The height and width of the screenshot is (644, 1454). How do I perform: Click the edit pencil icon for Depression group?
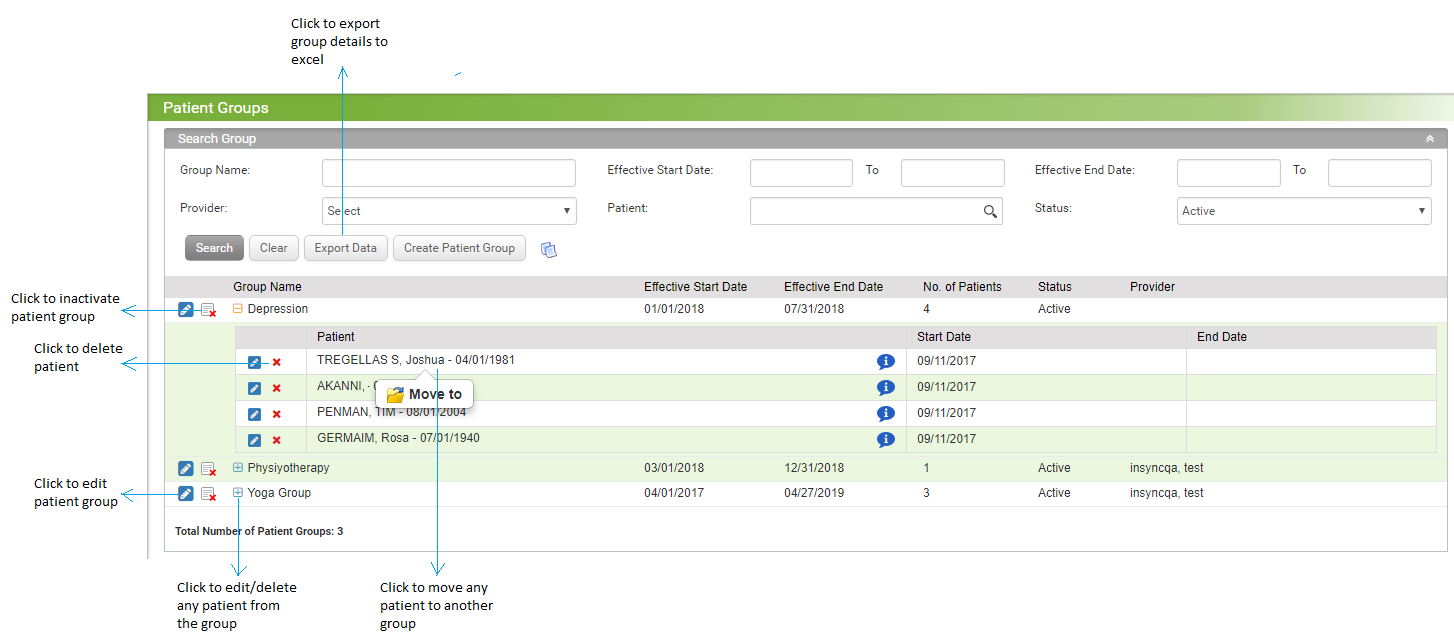pos(186,309)
